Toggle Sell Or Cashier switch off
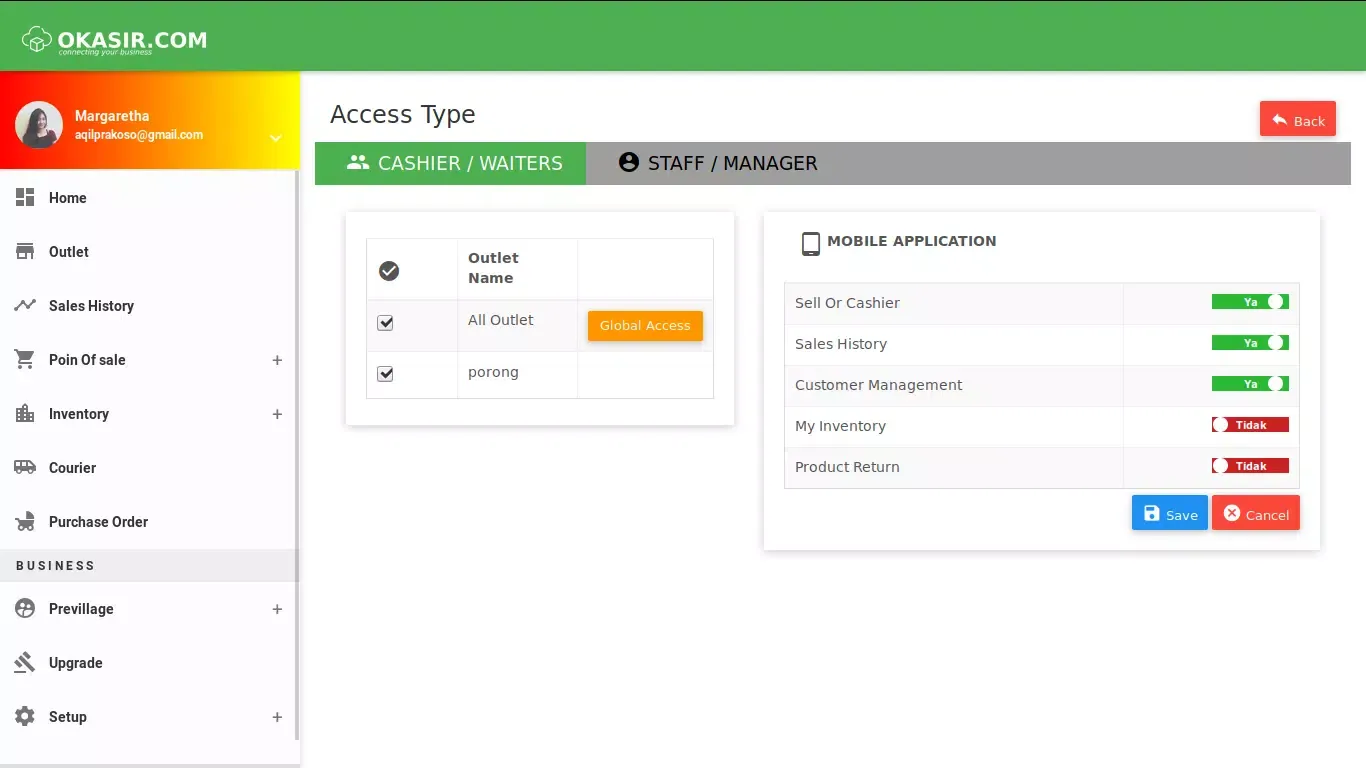This screenshot has height=768, width=1366. 1250,302
